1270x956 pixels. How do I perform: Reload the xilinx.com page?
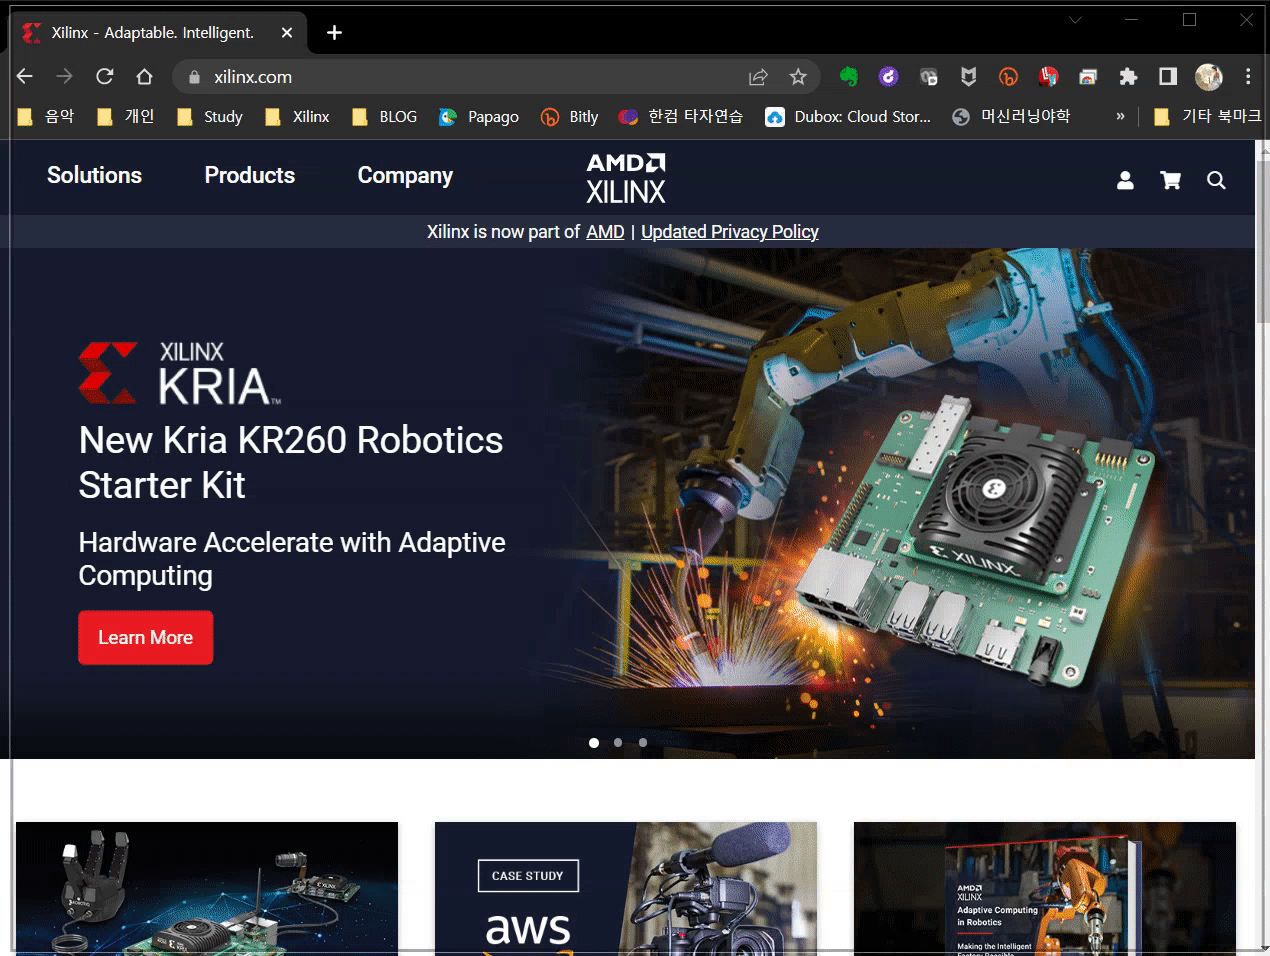[105, 77]
